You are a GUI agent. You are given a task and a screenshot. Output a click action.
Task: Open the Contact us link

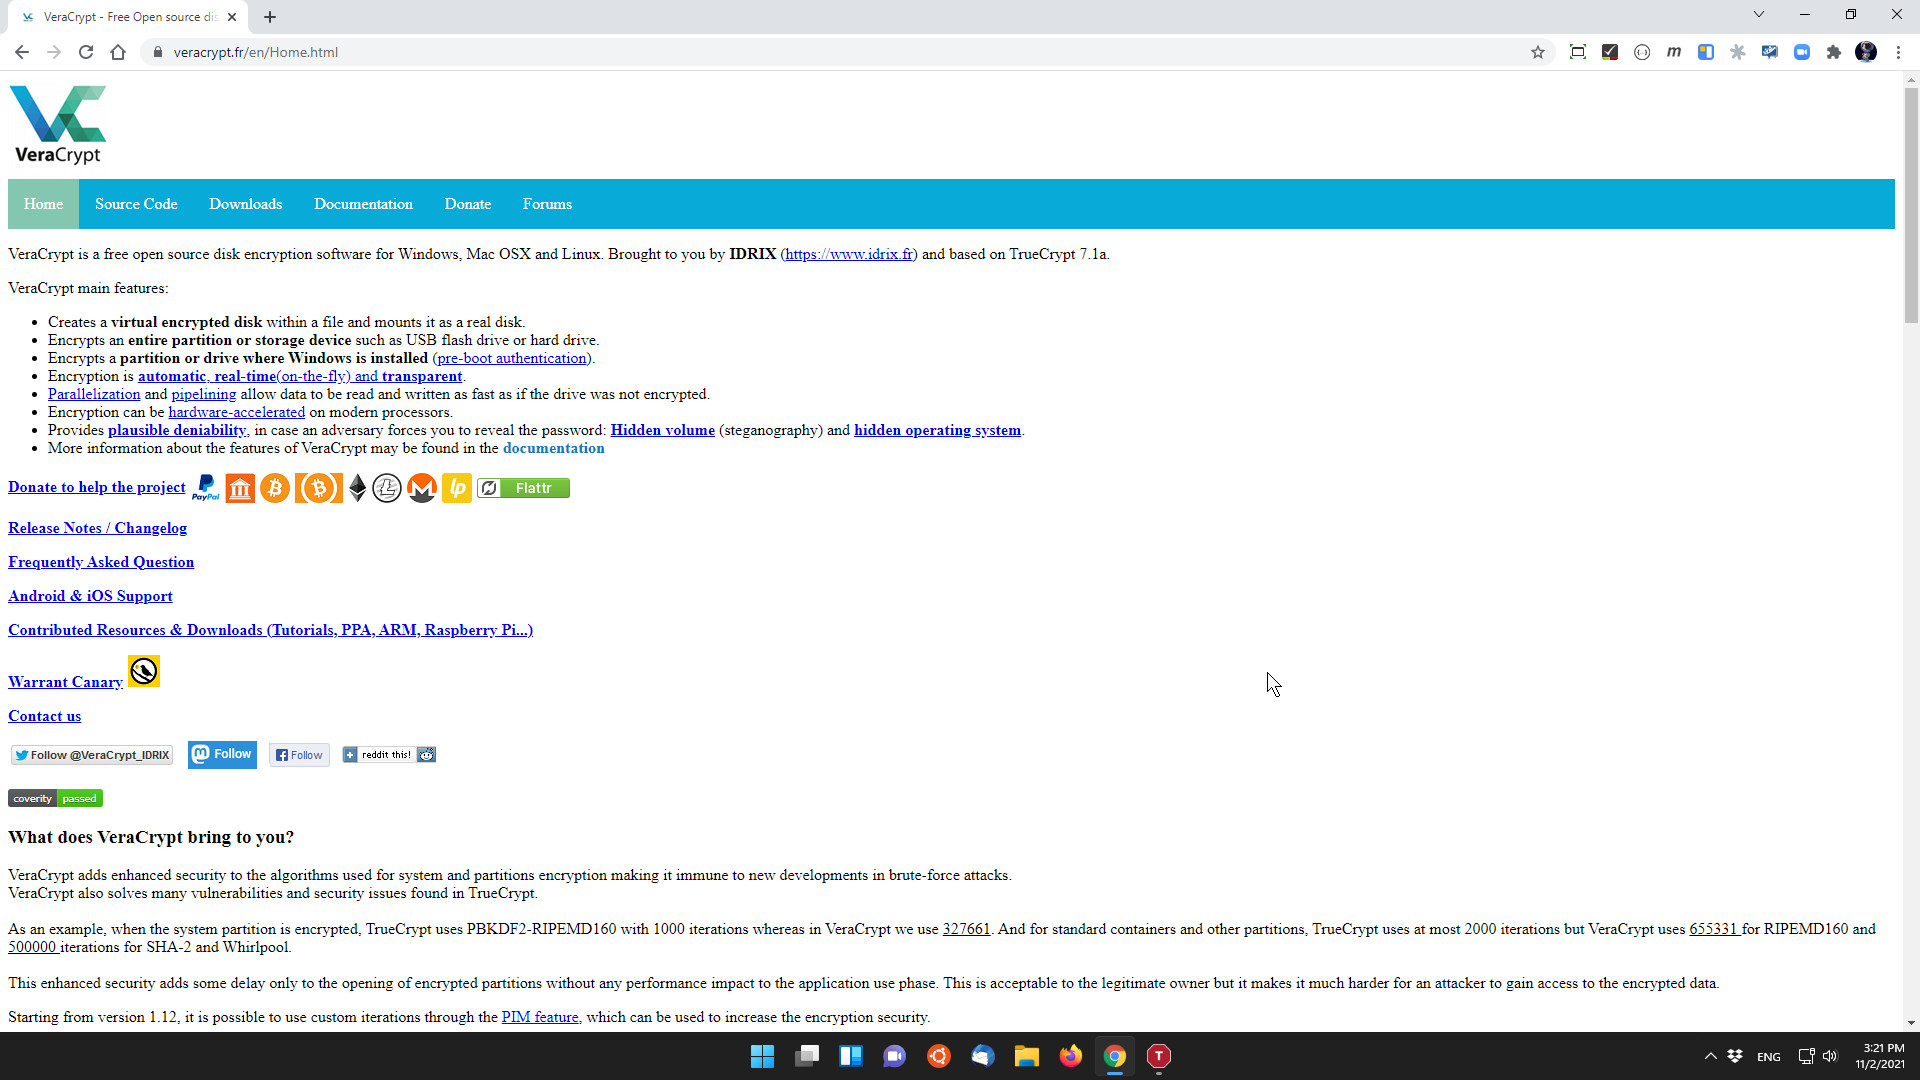point(44,716)
